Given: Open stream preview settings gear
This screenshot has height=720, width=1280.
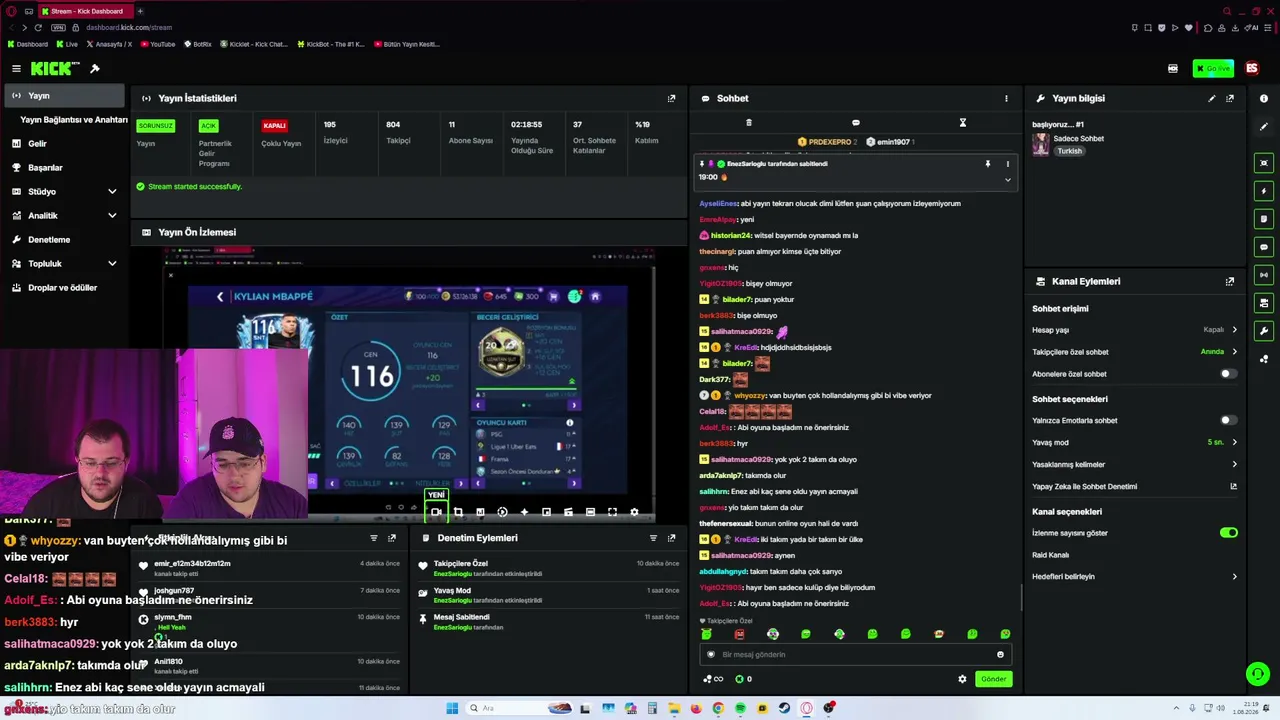Looking at the screenshot, I should coord(634,512).
